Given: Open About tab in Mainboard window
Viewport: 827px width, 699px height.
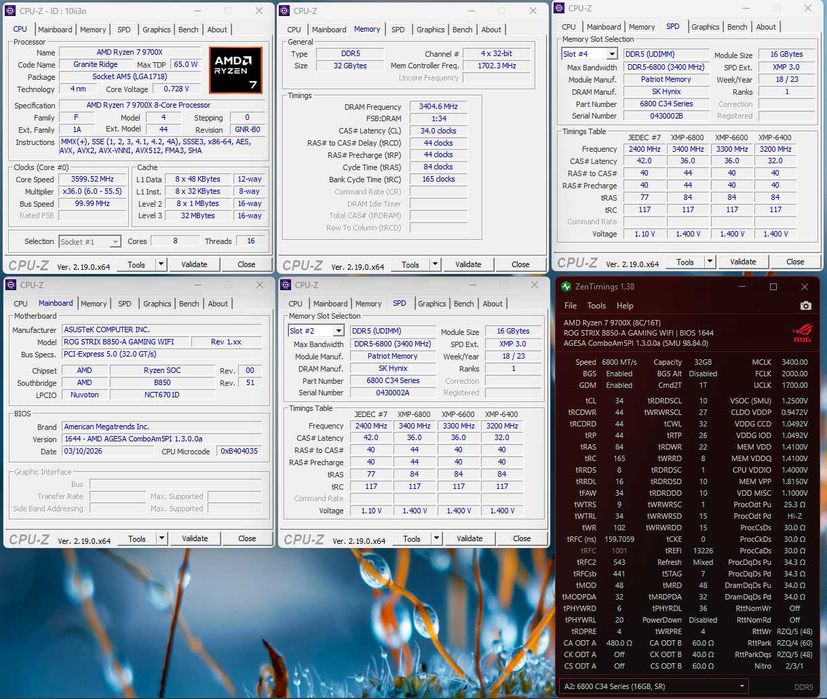Looking at the screenshot, I should click(x=218, y=304).
